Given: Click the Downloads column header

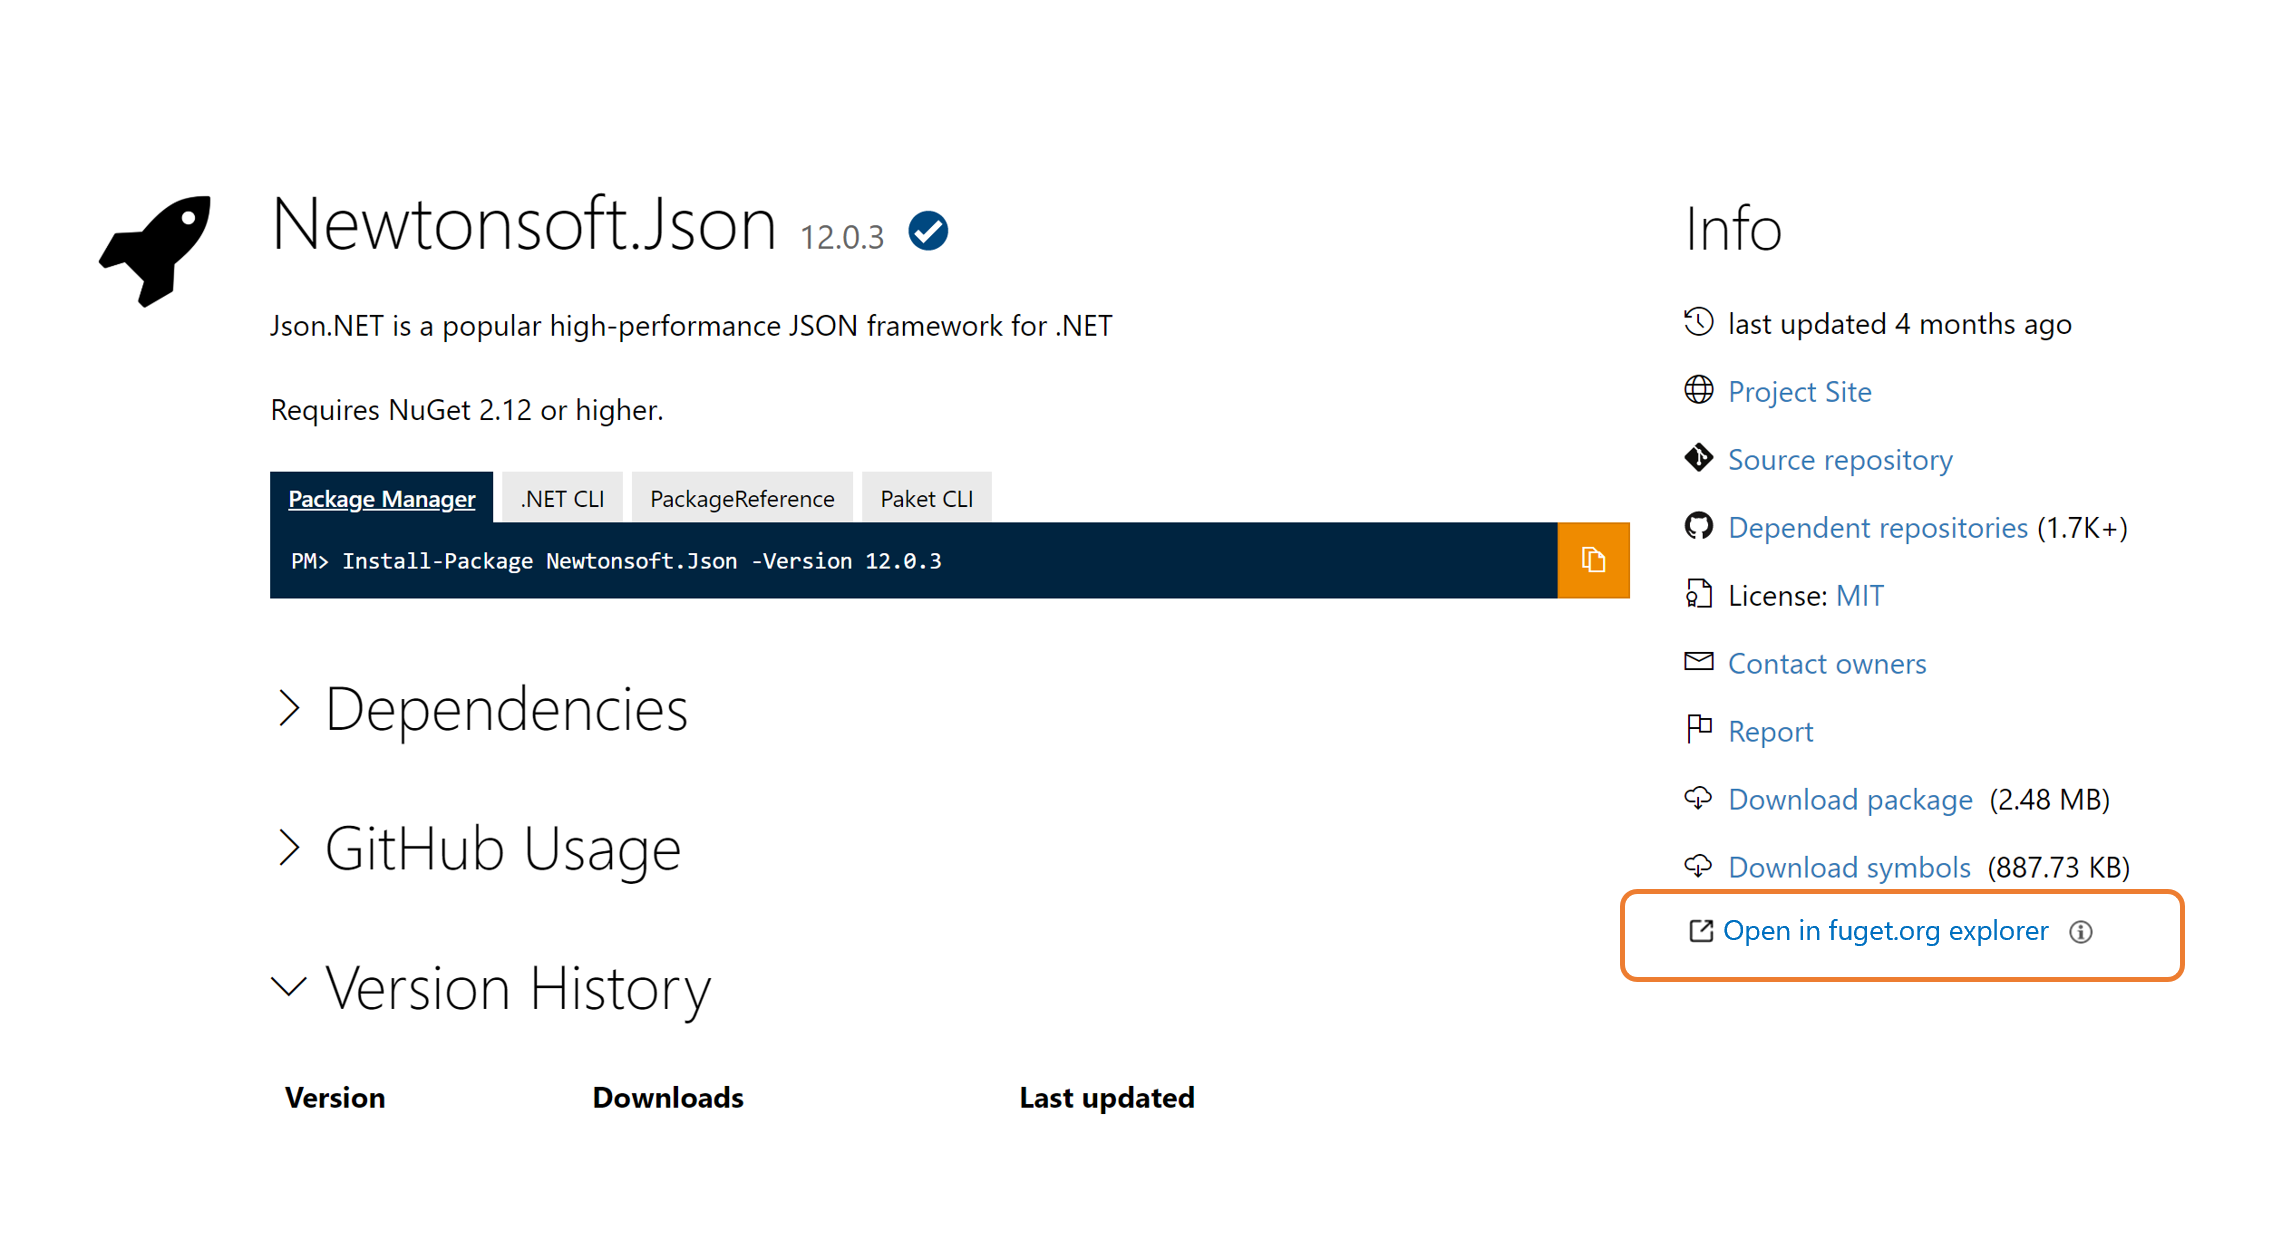Looking at the screenshot, I should click(x=668, y=1098).
